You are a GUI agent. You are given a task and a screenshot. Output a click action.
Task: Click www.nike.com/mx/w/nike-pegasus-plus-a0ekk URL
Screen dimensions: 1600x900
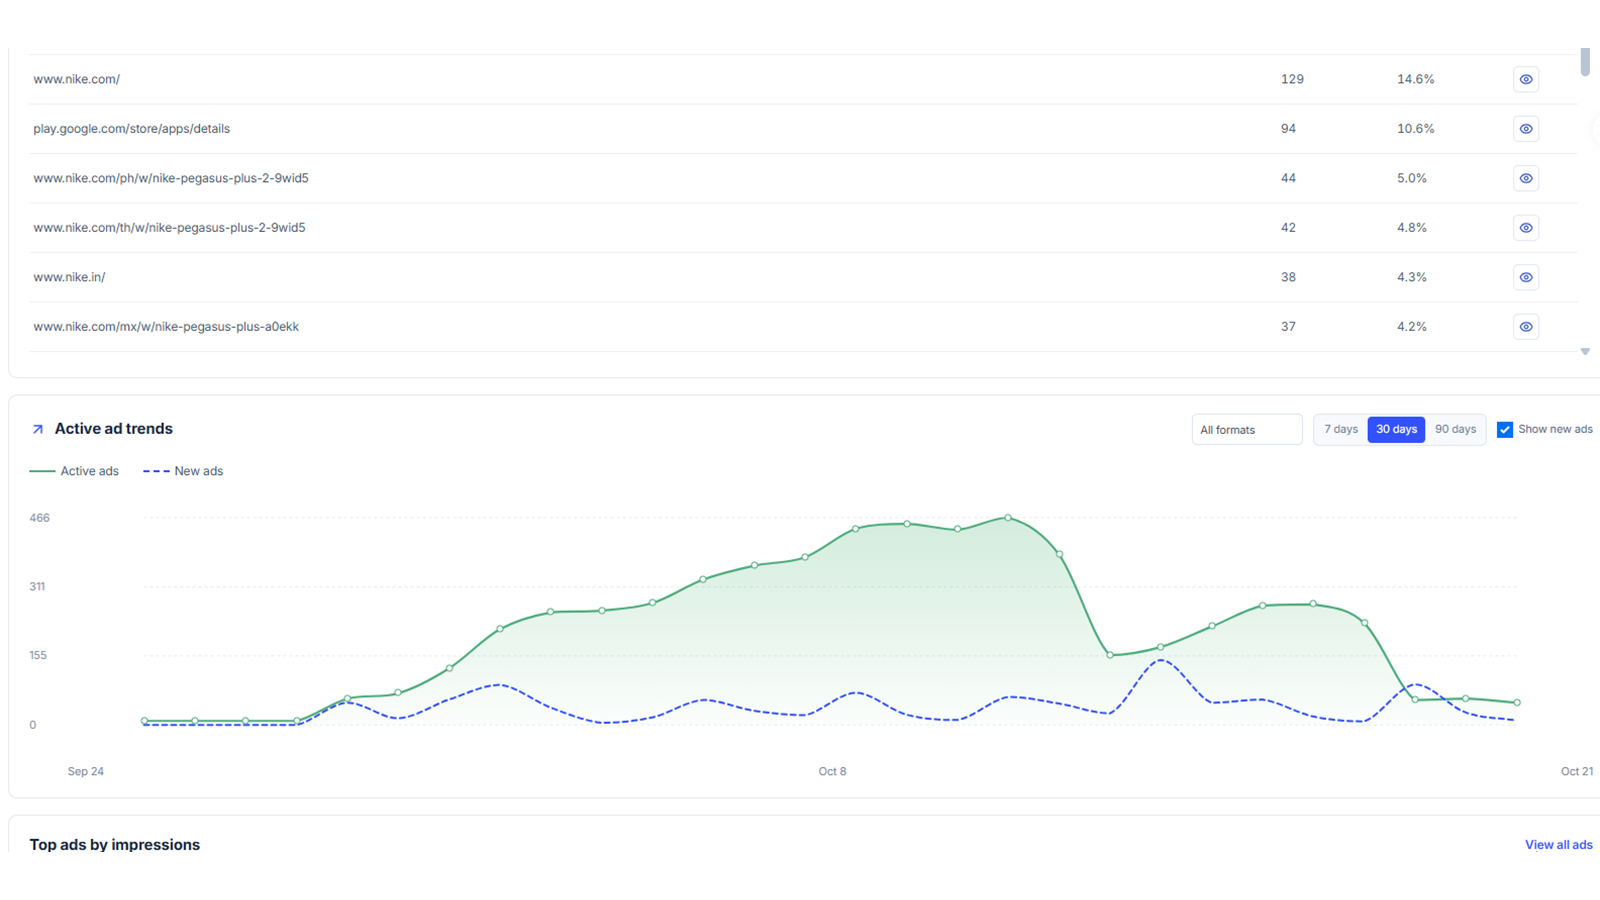point(166,327)
